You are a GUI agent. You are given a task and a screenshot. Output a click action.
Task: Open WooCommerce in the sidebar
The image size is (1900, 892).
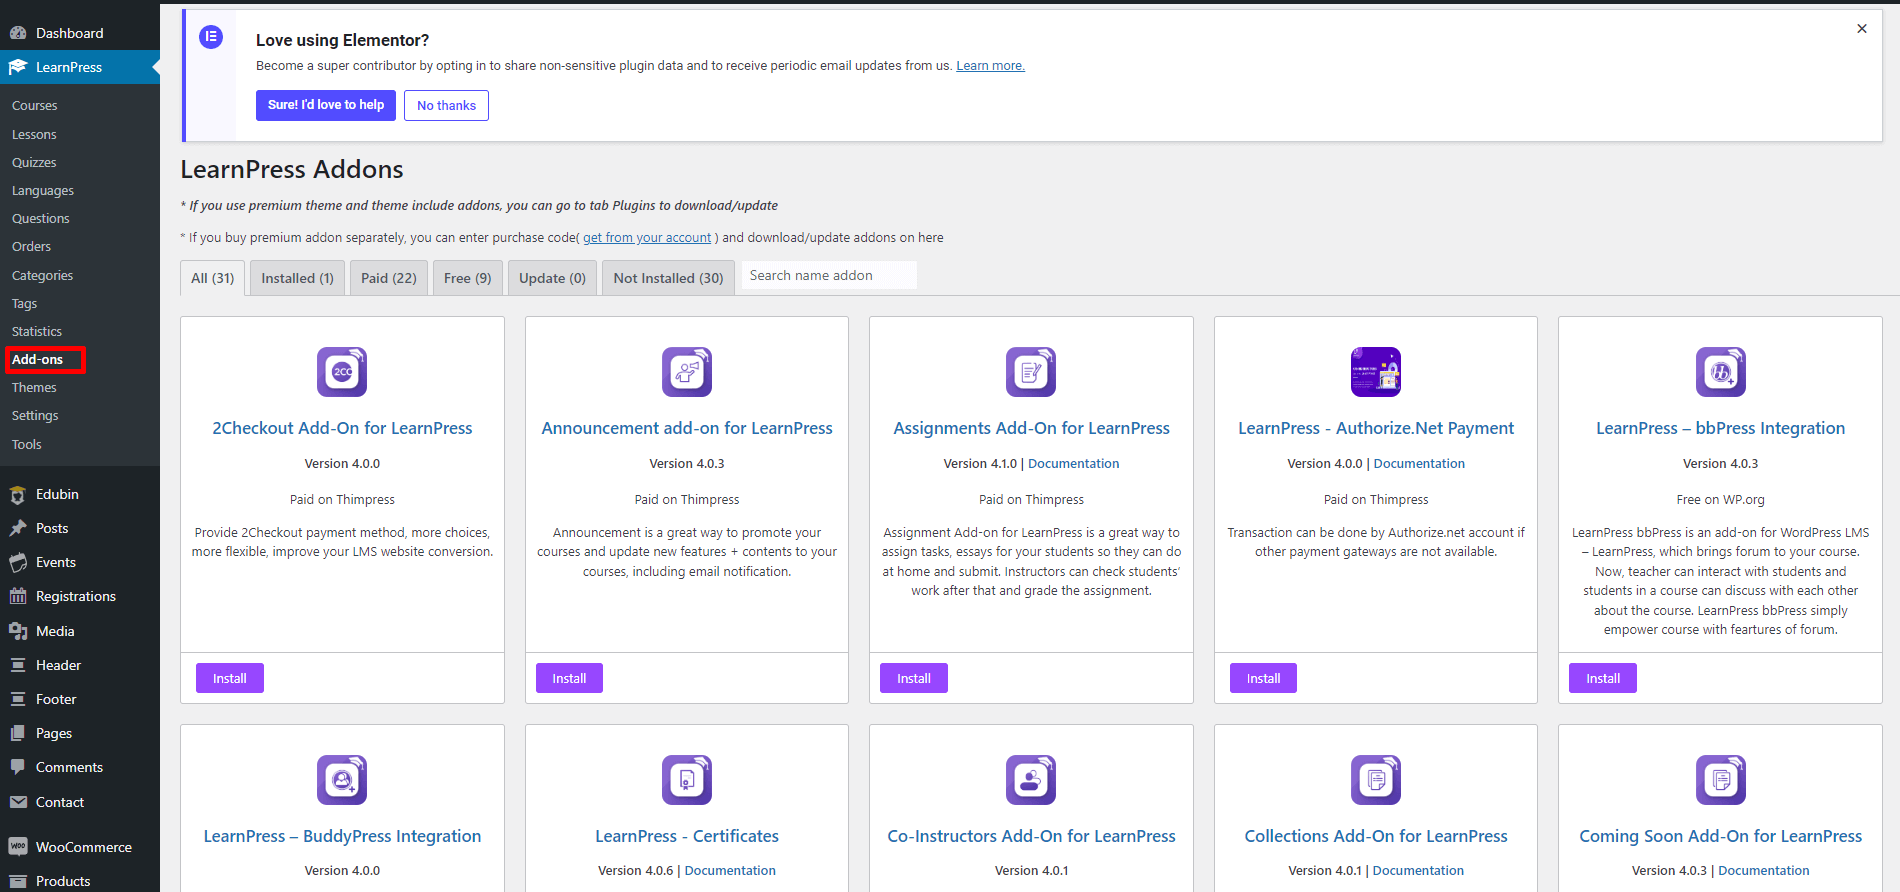(83, 847)
